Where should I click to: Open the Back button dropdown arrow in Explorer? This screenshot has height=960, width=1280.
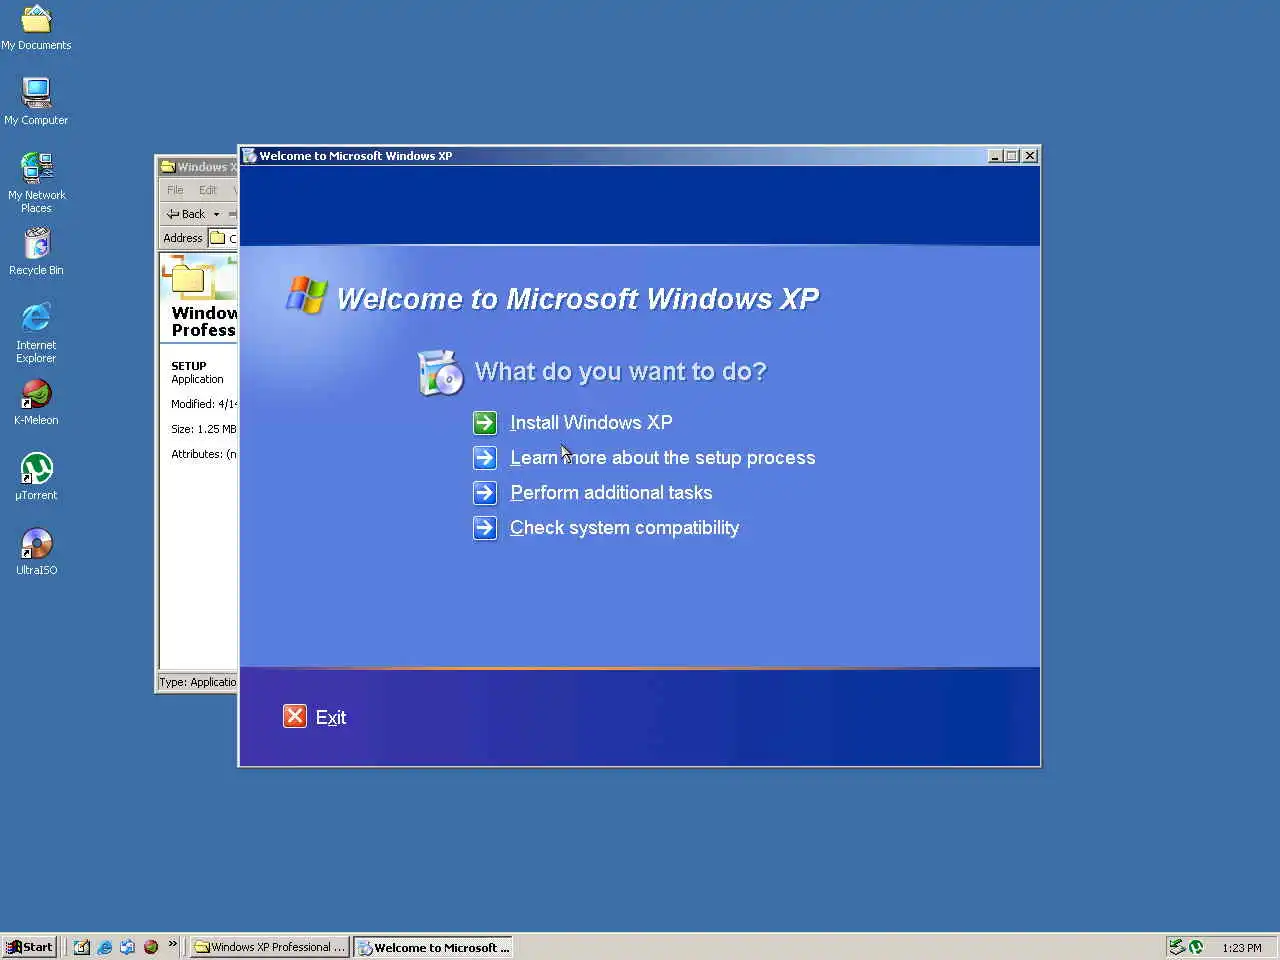(x=216, y=214)
